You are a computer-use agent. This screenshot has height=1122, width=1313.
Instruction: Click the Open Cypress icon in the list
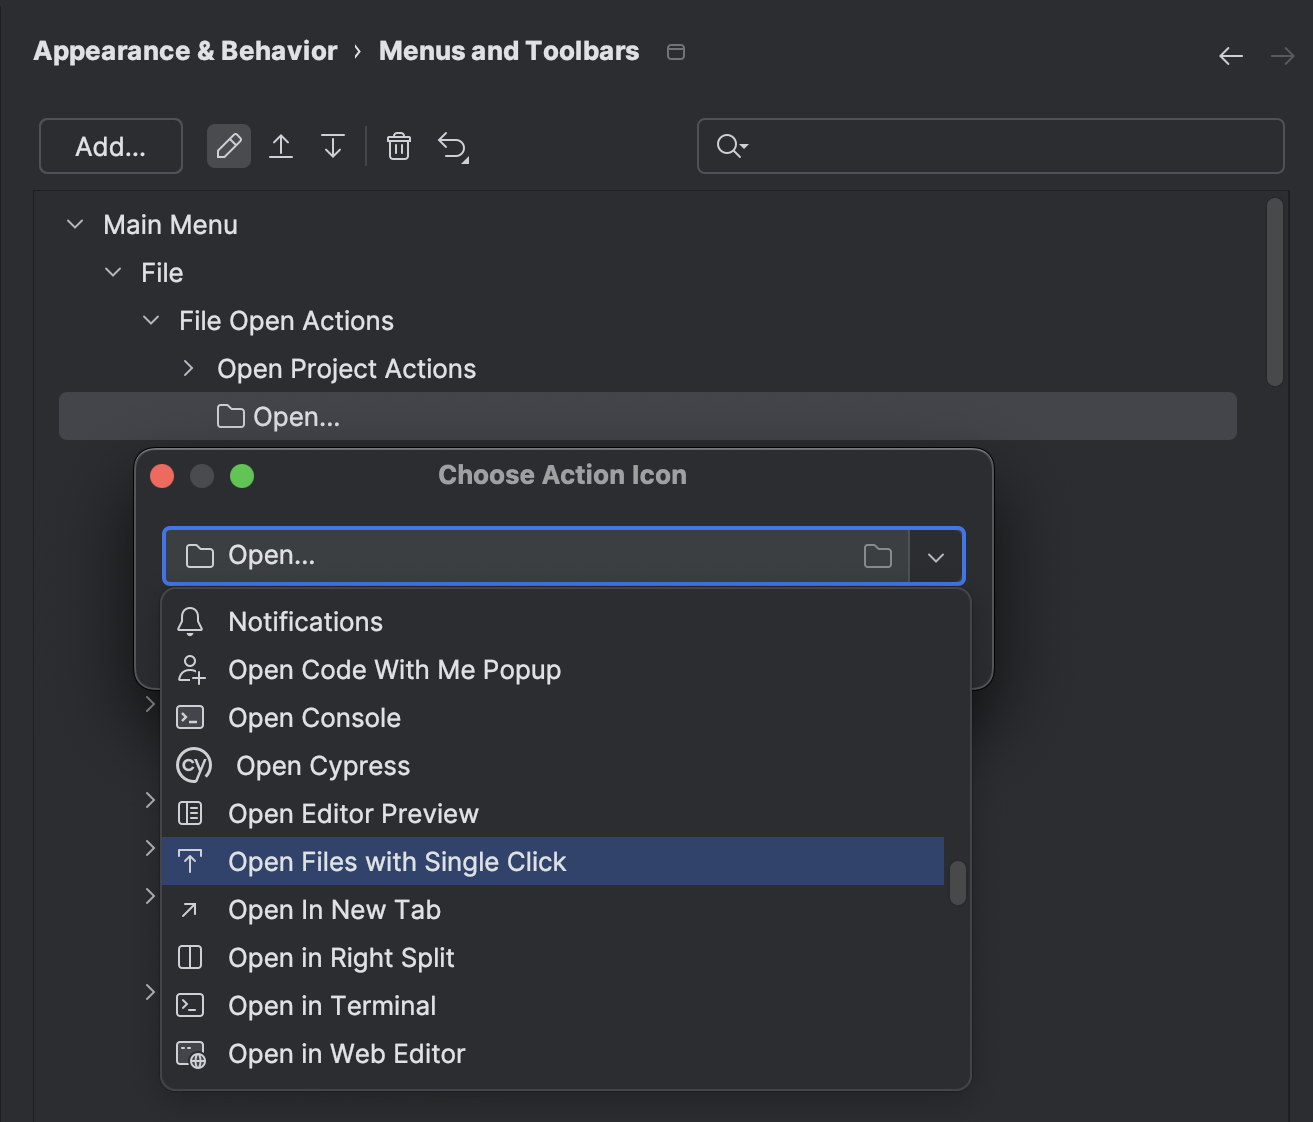pyautogui.click(x=194, y=765)
